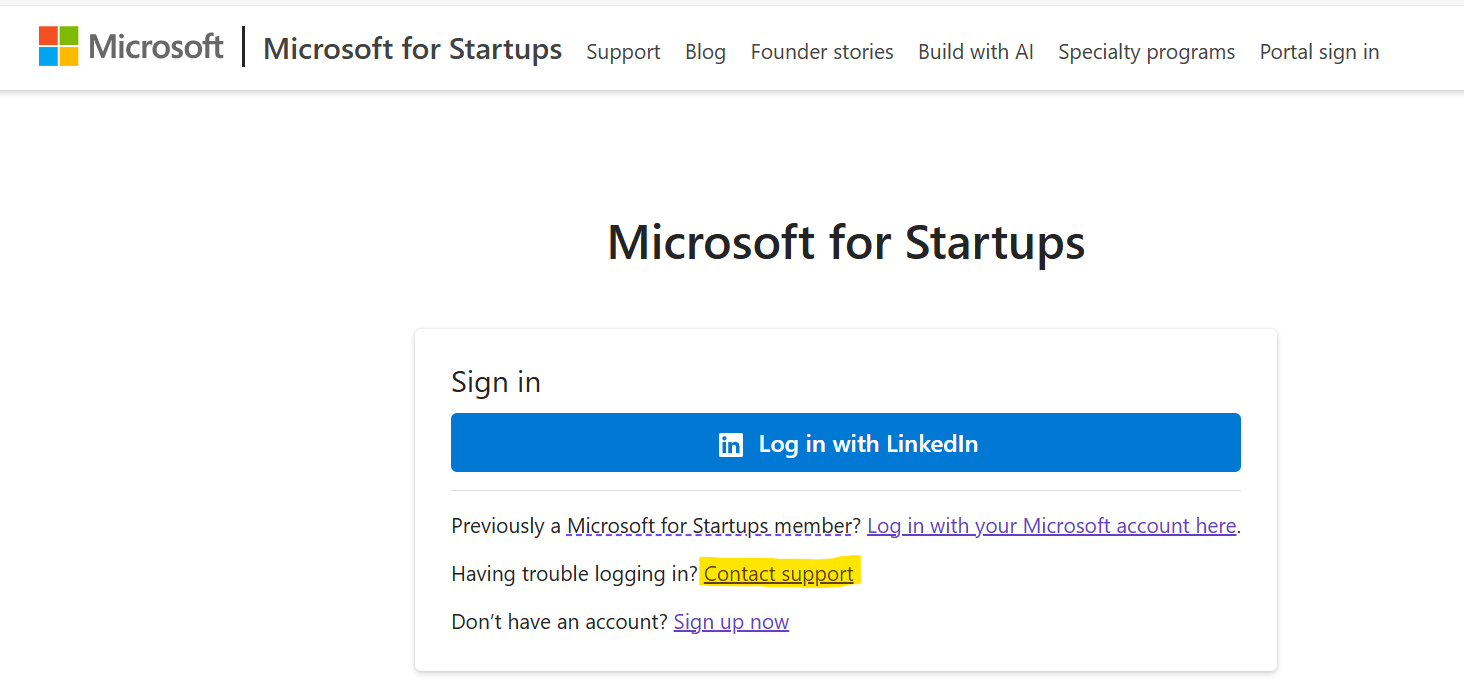Click the Microsoft for Startups header title

(x=412, y=49)
